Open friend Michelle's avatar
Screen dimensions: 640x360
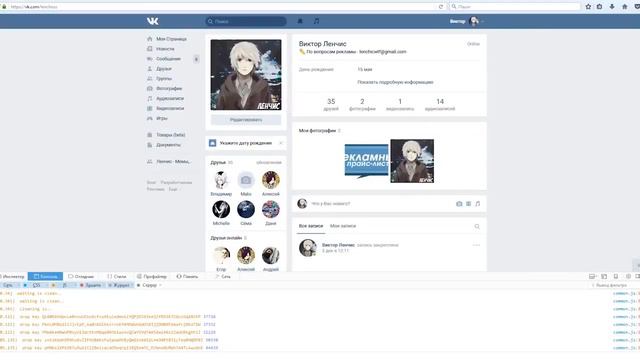221,209
